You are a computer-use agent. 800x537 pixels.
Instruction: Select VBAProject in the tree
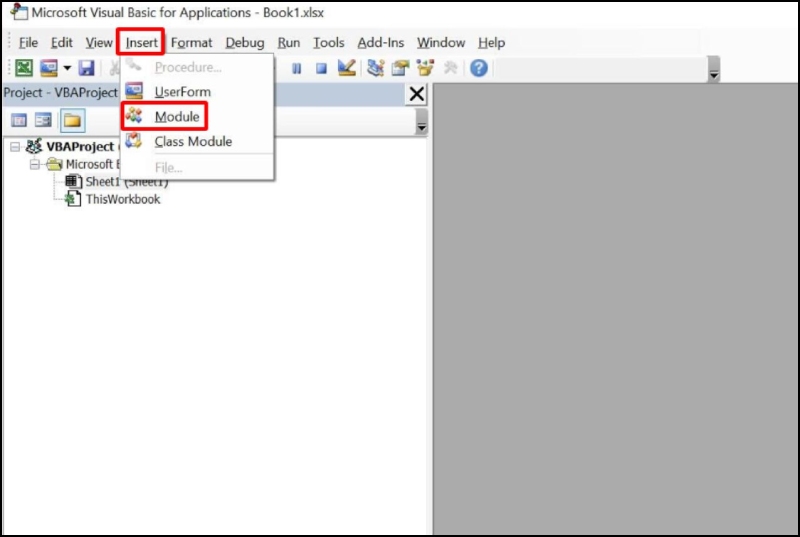[x=80, y=147]
